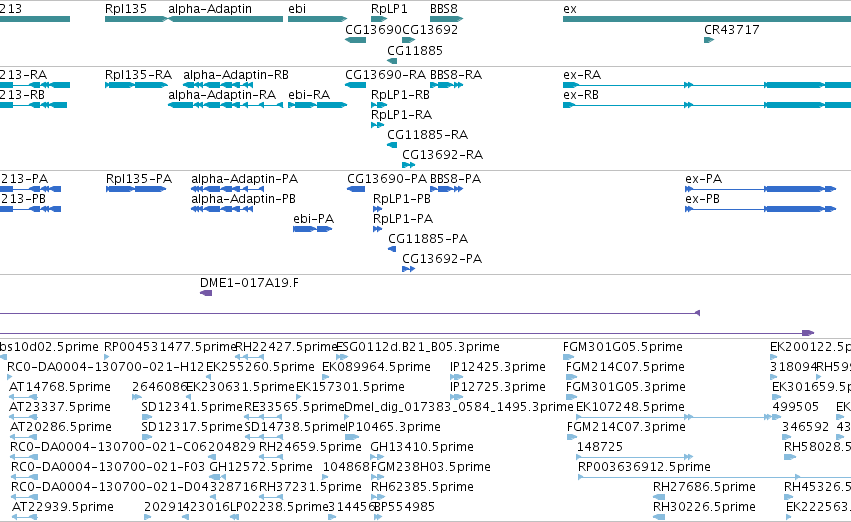Click the BBS8-PA protein label
The height and width of the screenshot is (522, 851).
pos(456,179)
